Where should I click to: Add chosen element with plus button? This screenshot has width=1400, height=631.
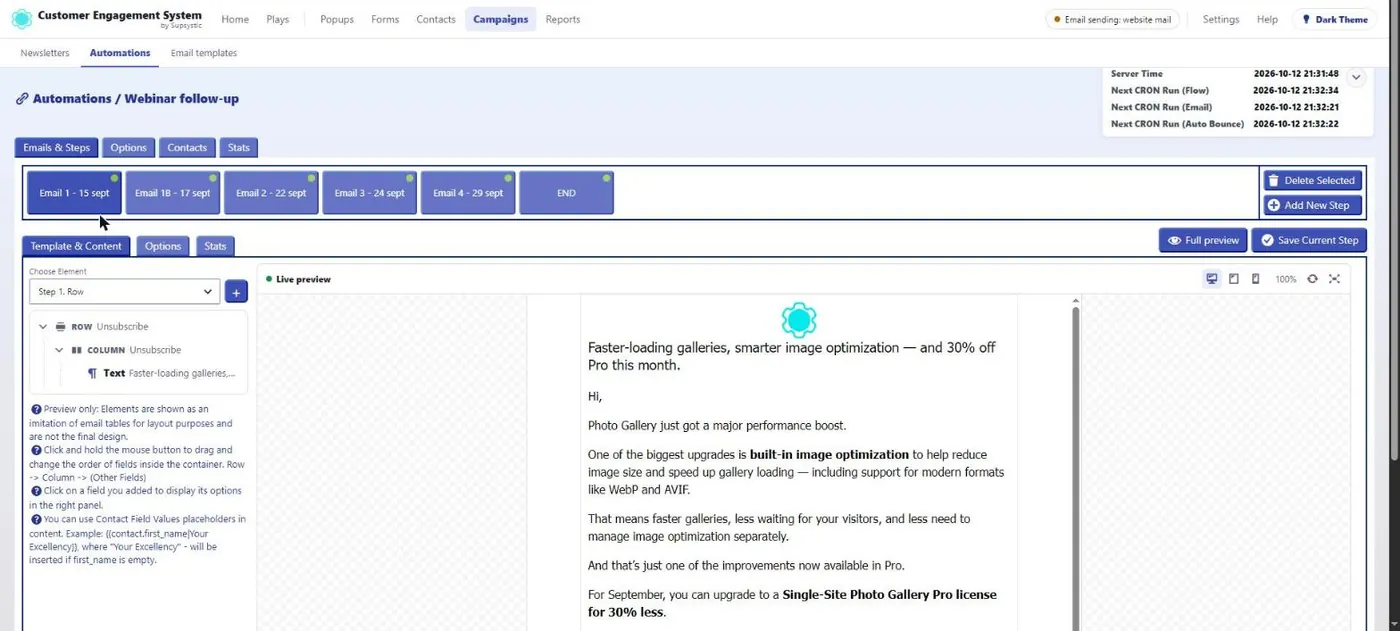pyautogui.click(x=236, y=291)
